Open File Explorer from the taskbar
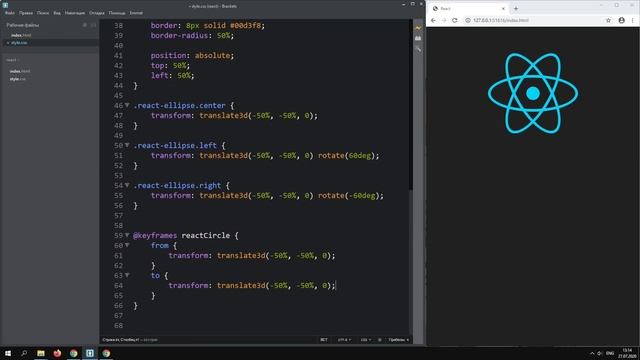Image resolution: width=640 pixels, height=360 pixels. 41,353
